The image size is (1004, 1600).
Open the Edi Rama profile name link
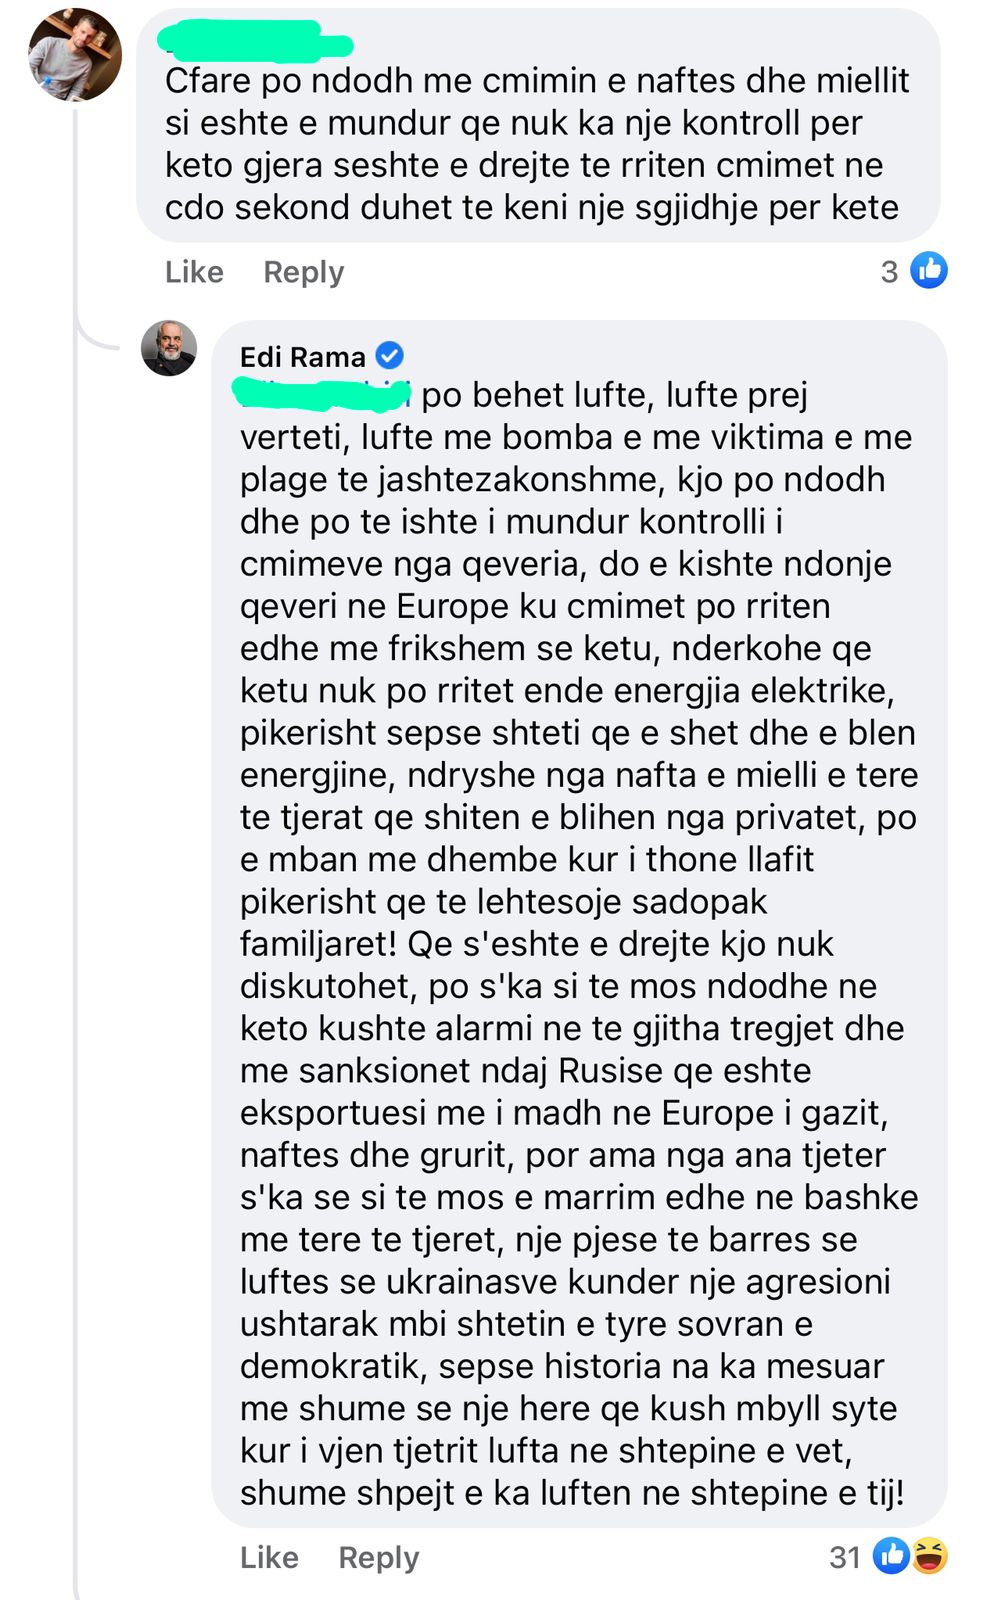pos(302,357)
